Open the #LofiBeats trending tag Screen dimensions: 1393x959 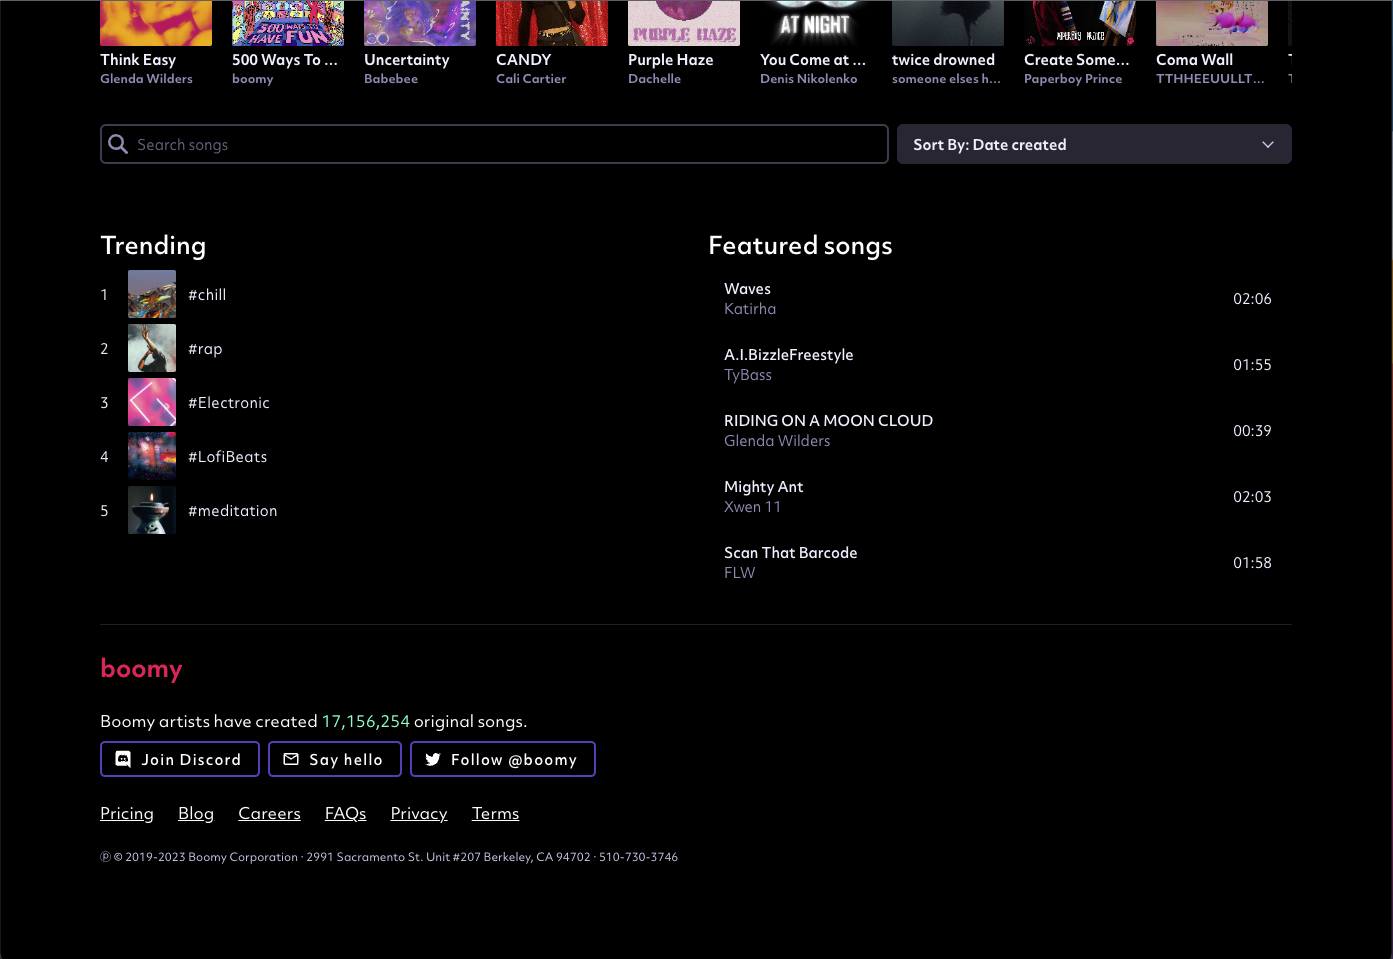pos(228,456)
